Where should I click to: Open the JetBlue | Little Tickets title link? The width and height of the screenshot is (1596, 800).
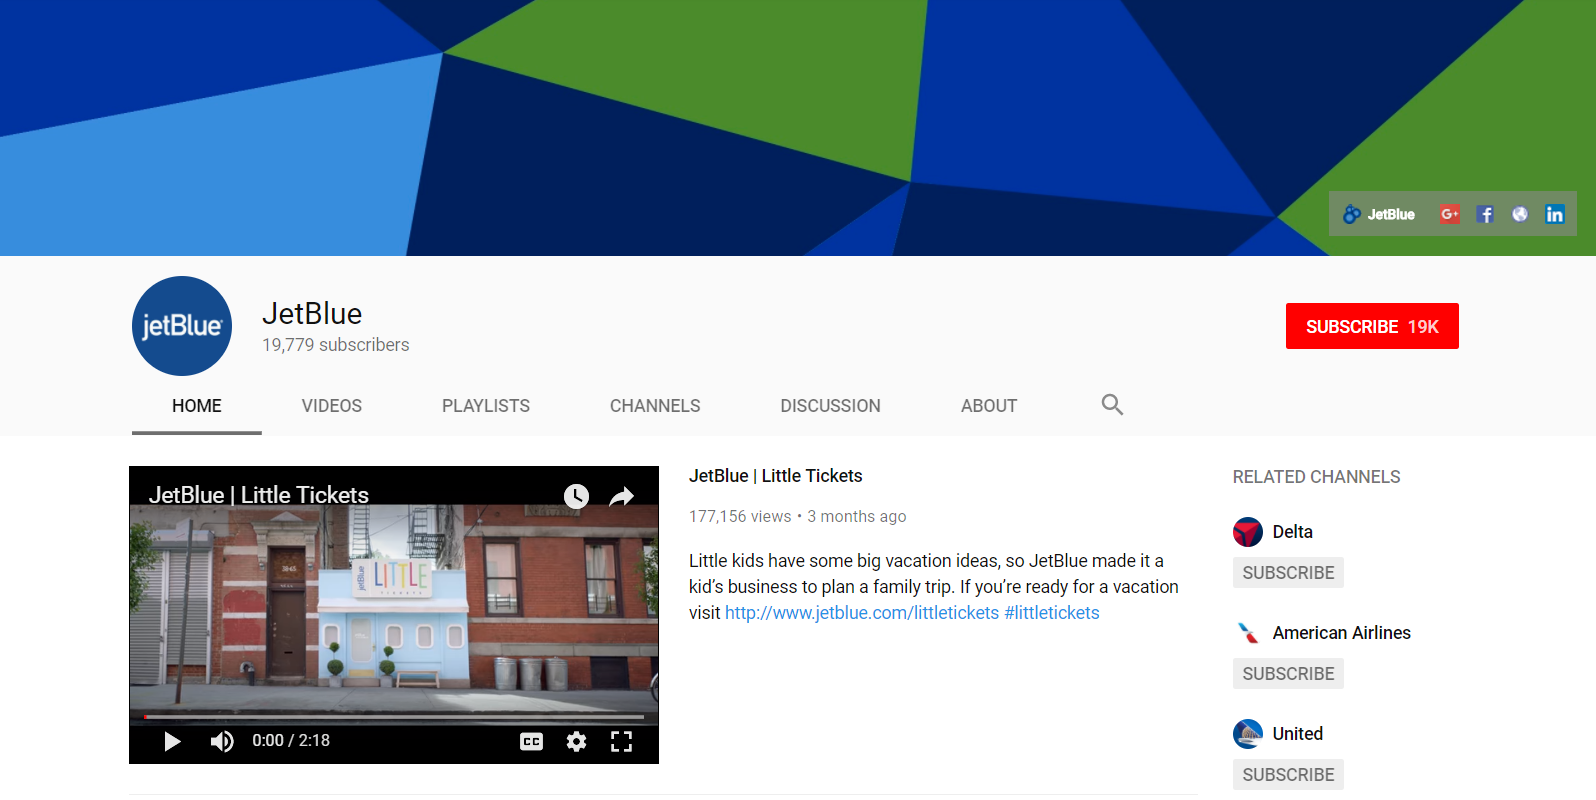[x=776, y=476]
